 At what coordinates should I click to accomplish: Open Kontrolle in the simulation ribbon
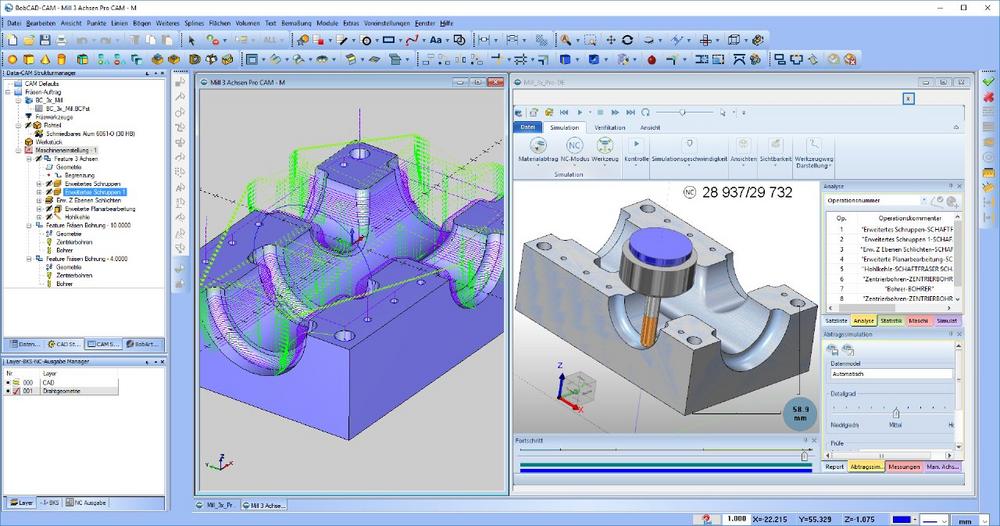[636, 150]
